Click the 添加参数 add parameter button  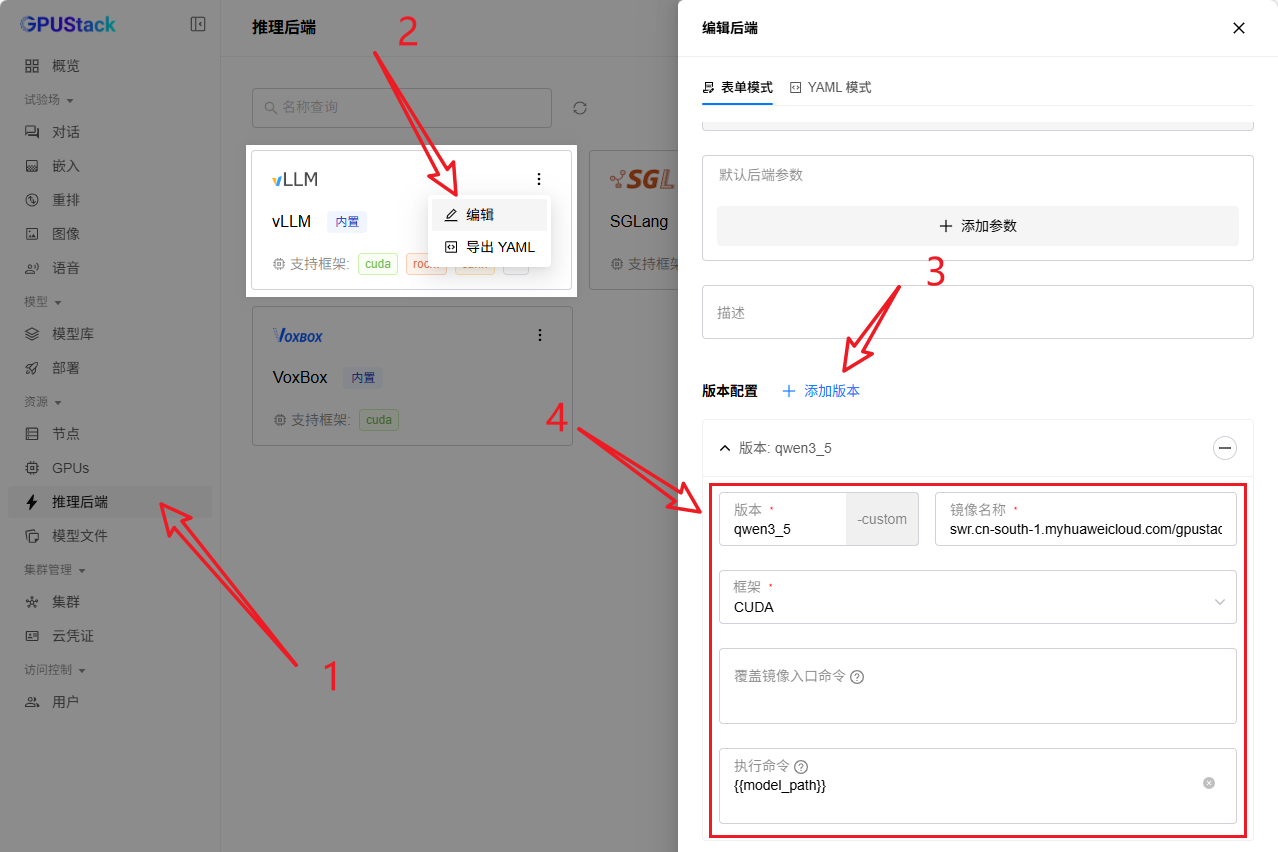tap(977, 226)
